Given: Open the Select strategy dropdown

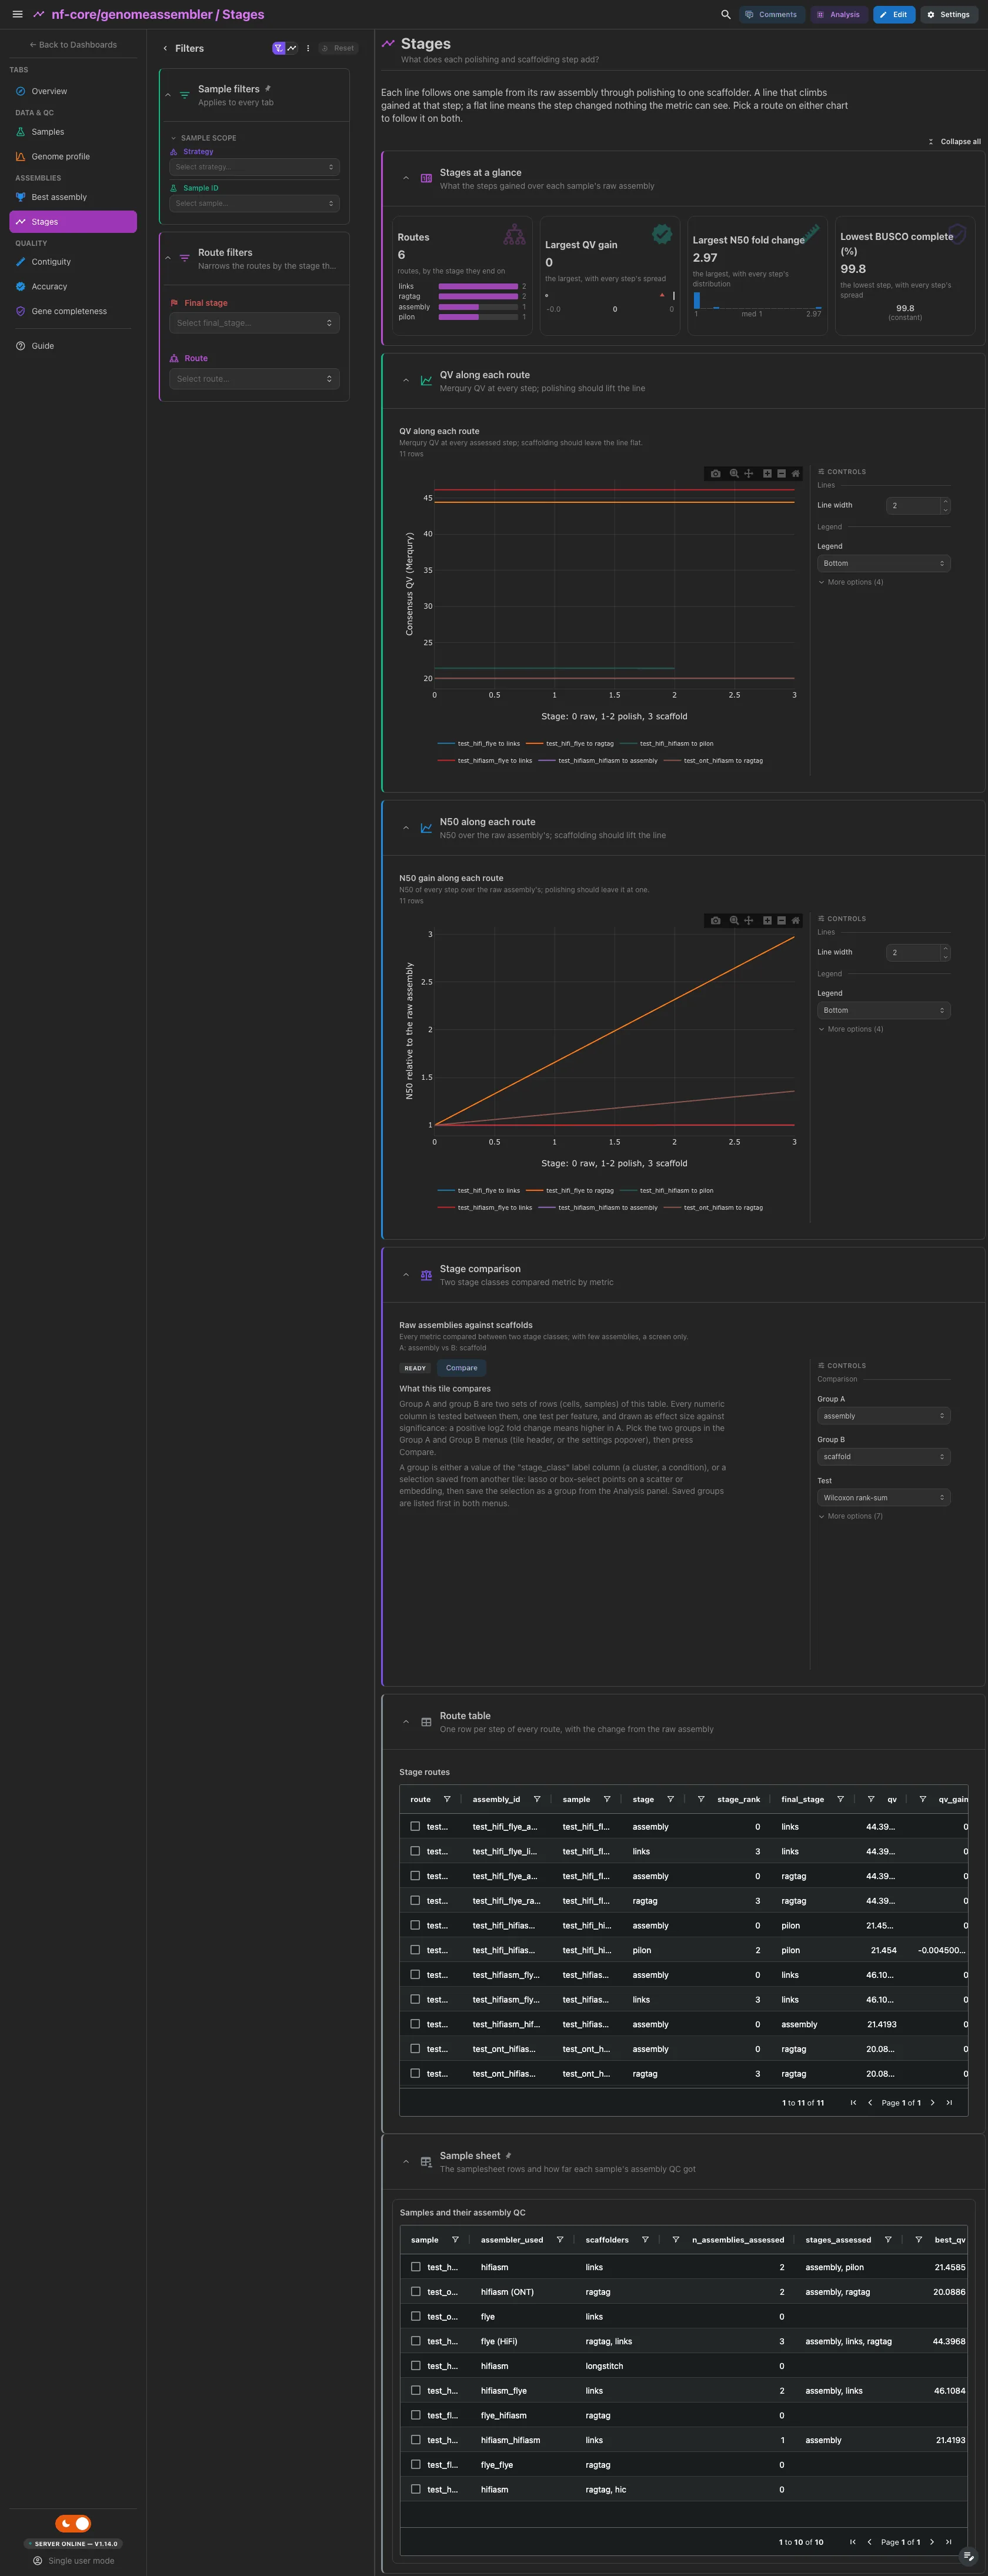Looking at the screenshot, I should point(254,167).
